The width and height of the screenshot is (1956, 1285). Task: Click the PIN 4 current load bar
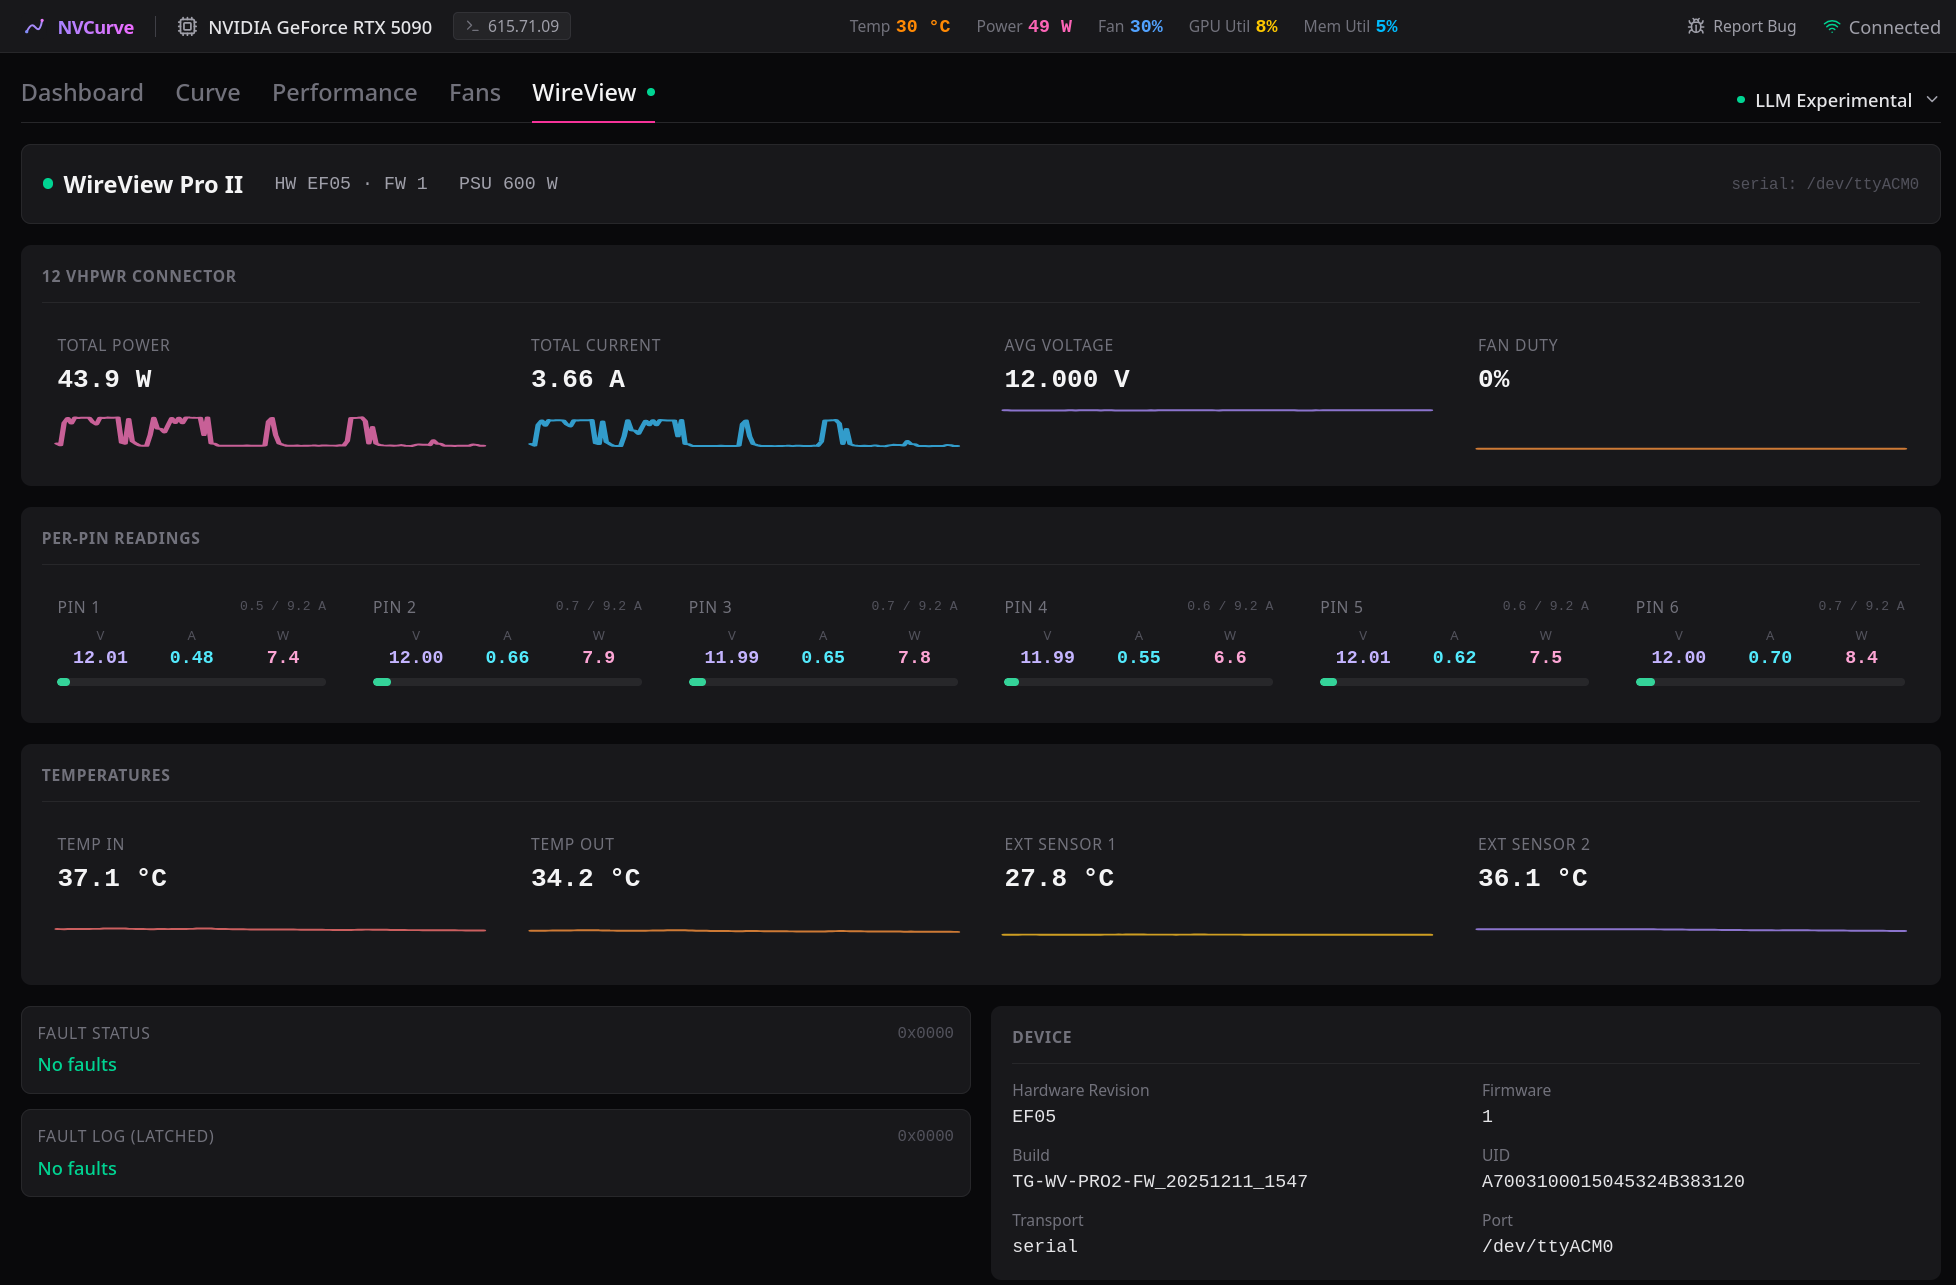pos(1138,682)
